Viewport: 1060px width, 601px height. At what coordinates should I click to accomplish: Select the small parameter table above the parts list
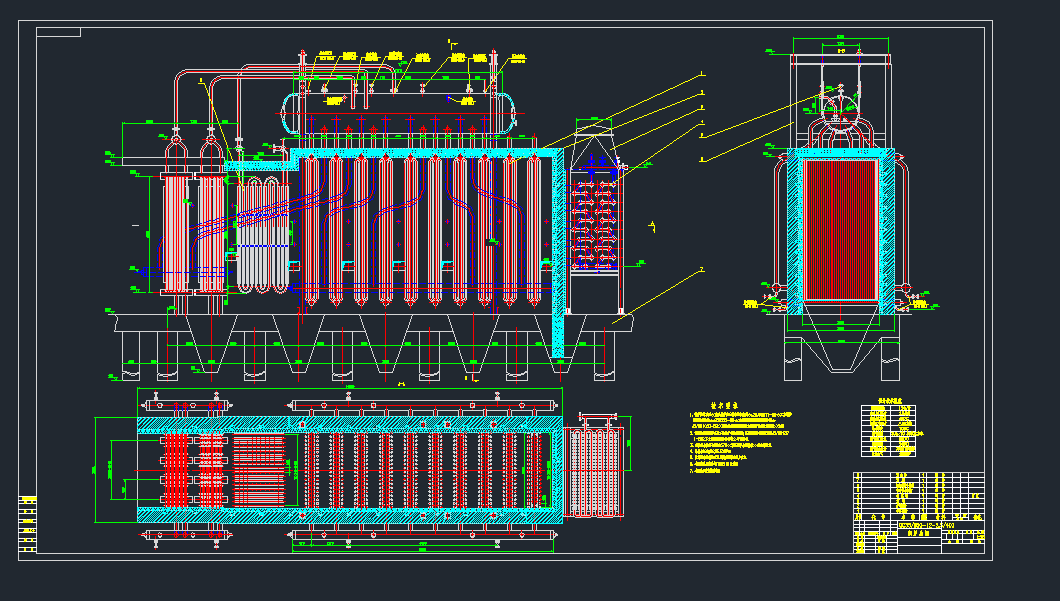coord(890,429)
